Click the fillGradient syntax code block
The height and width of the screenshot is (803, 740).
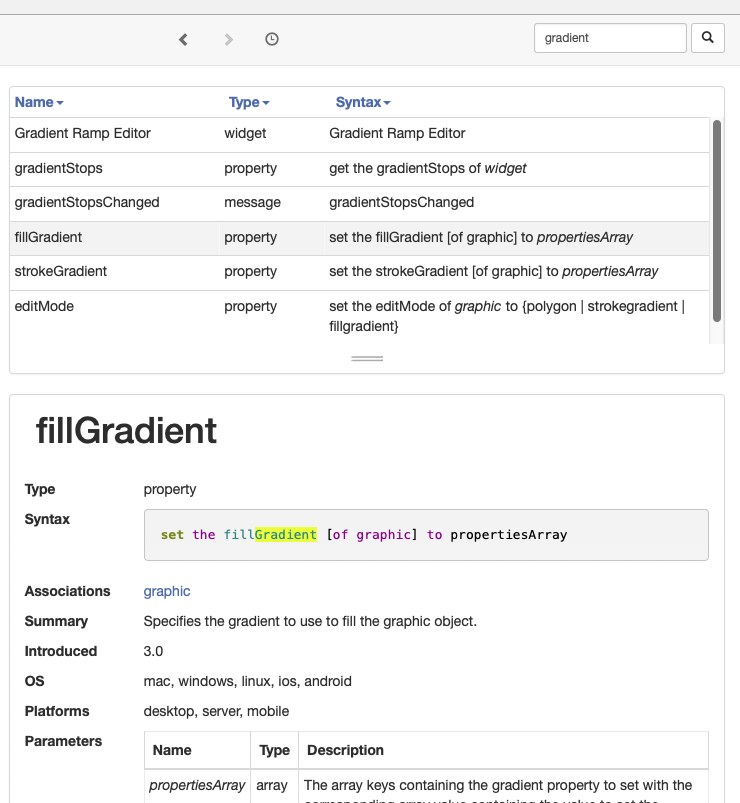(x=426, y=535)
